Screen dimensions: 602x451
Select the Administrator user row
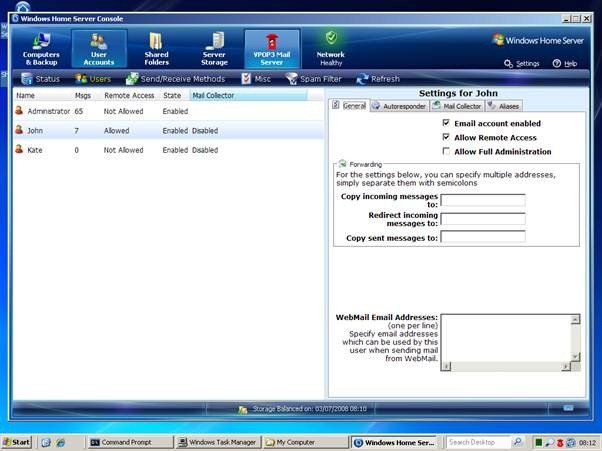[168, 111]
